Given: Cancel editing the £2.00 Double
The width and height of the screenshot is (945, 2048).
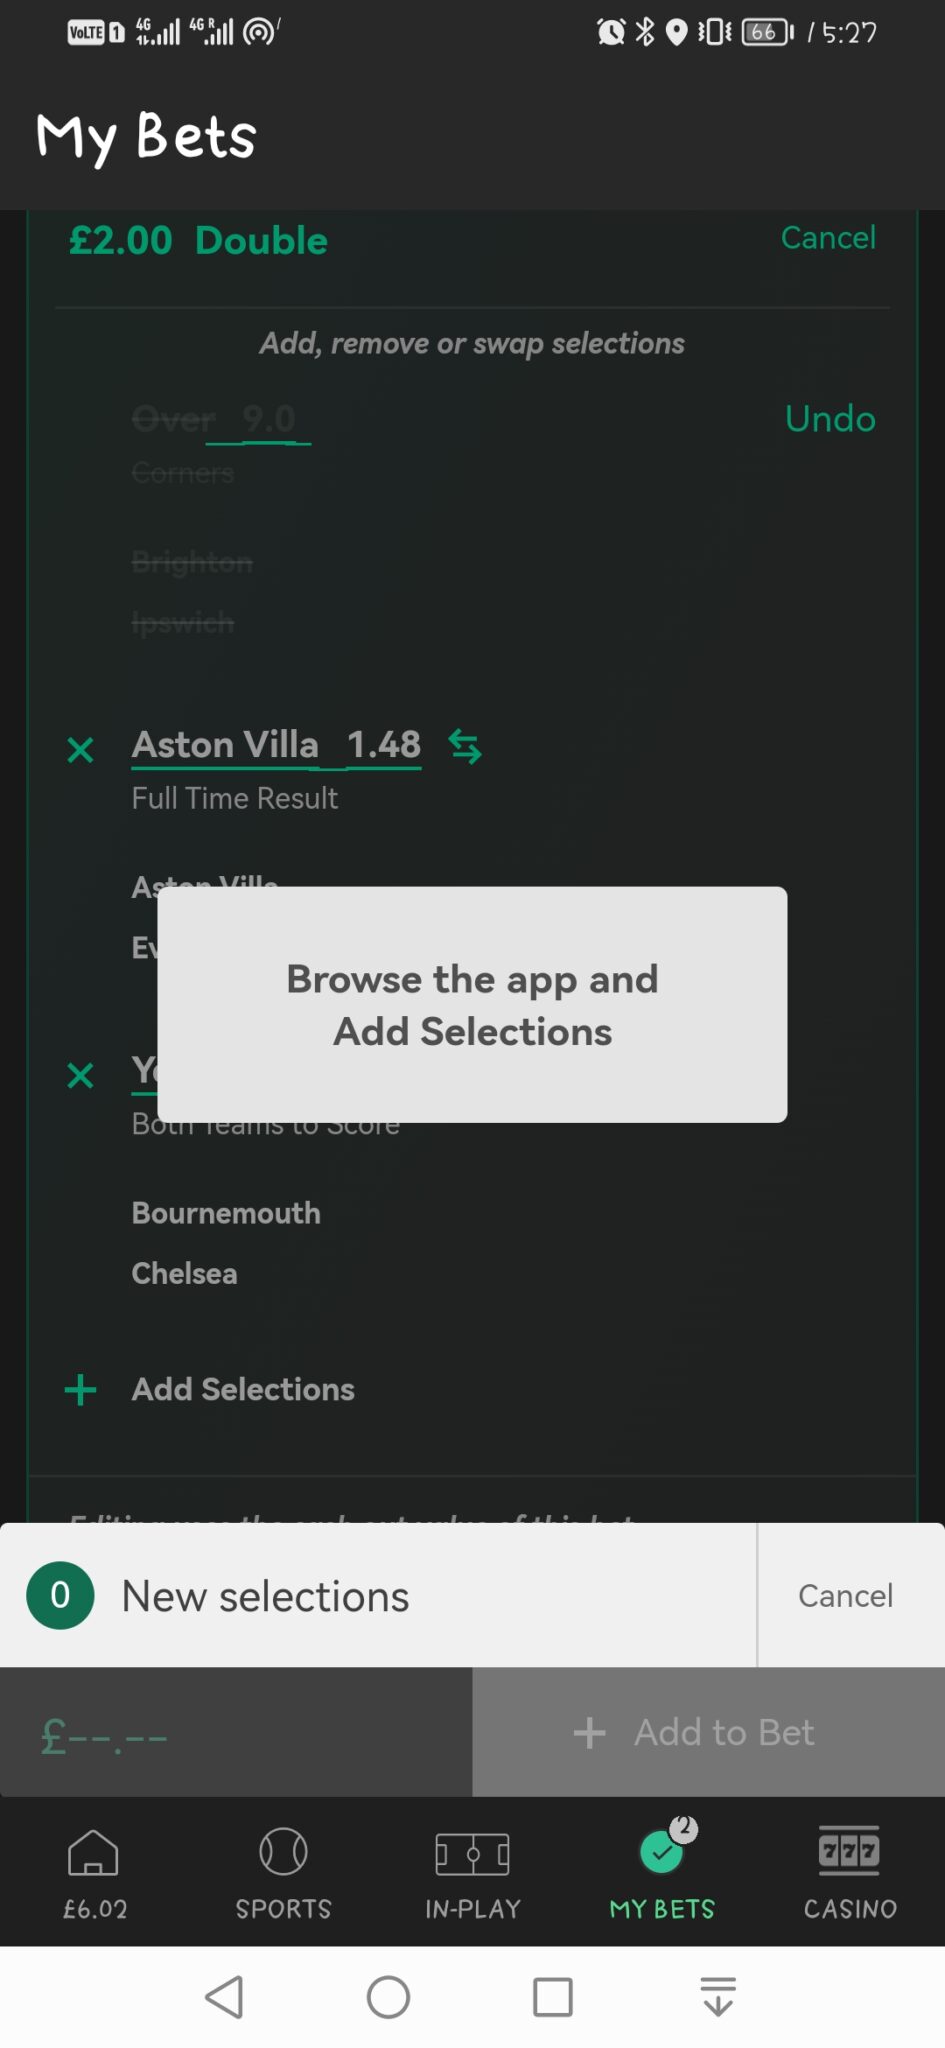Looking at the screenshot, I should 828,238.
